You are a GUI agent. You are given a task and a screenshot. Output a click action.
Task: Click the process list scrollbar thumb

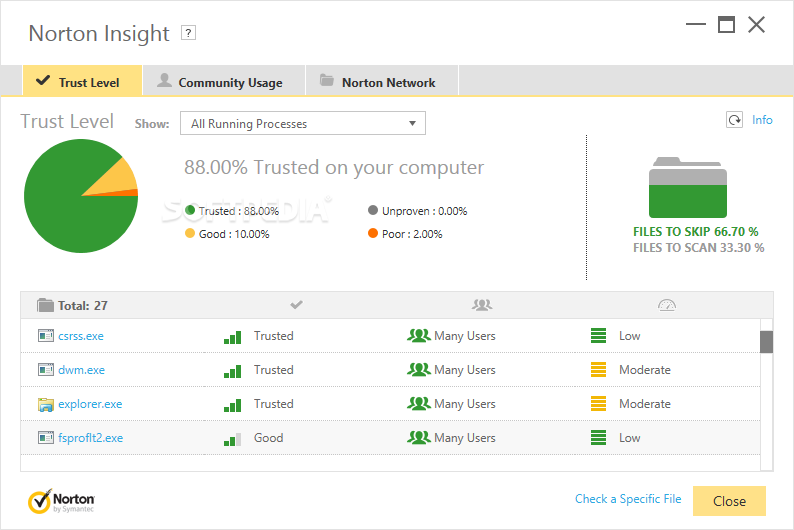767,342
